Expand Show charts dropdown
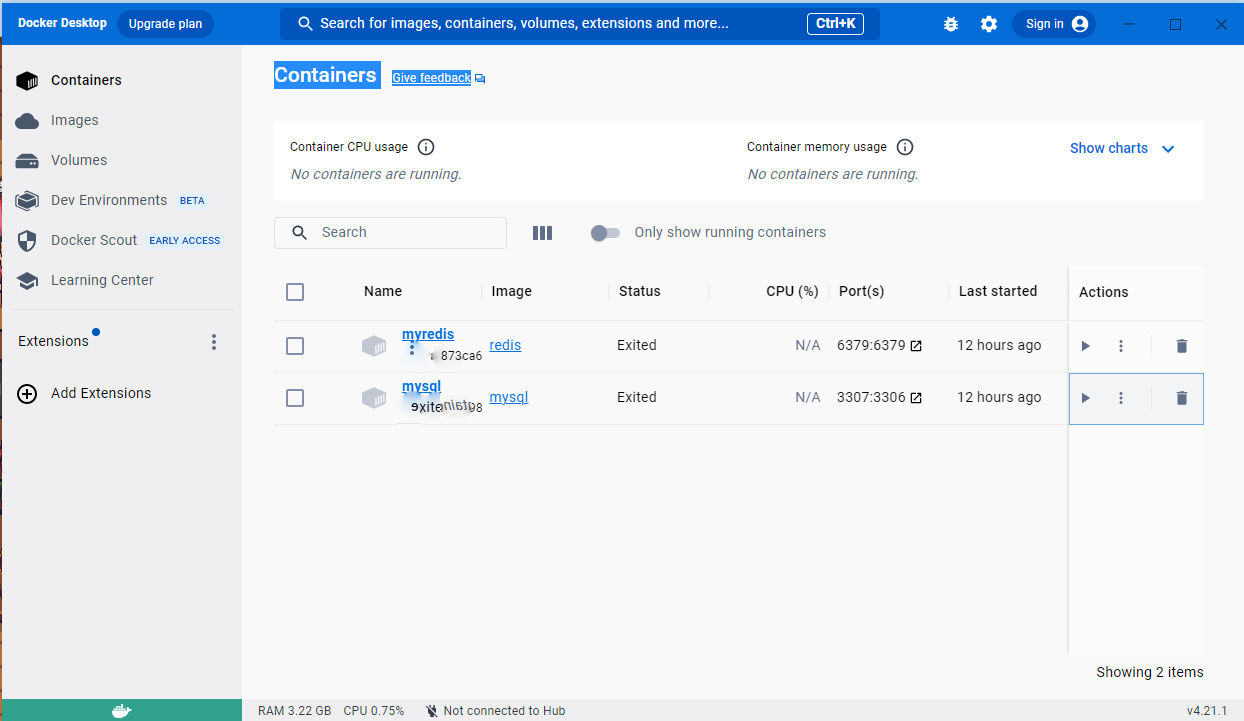The height and width of the screenshot is (721, 1244). (x=1122, y=148)
